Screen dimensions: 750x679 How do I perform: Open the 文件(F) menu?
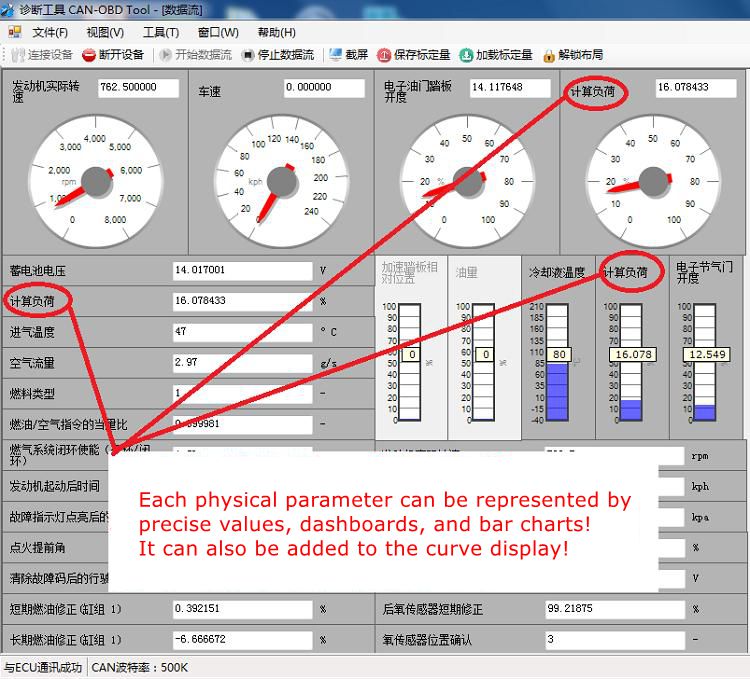coord(49,32)
